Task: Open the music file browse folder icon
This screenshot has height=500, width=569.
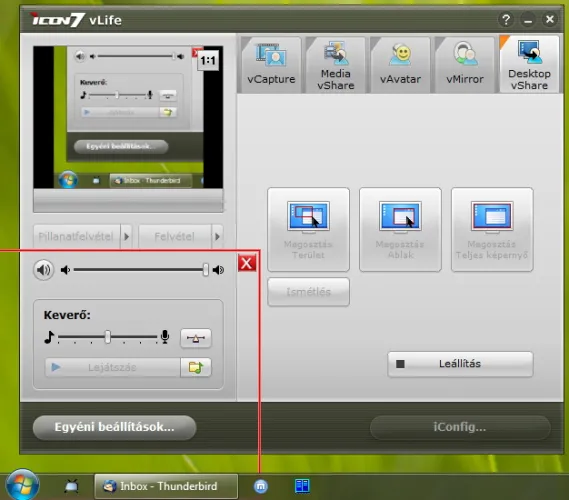Action: coord(196,367)
